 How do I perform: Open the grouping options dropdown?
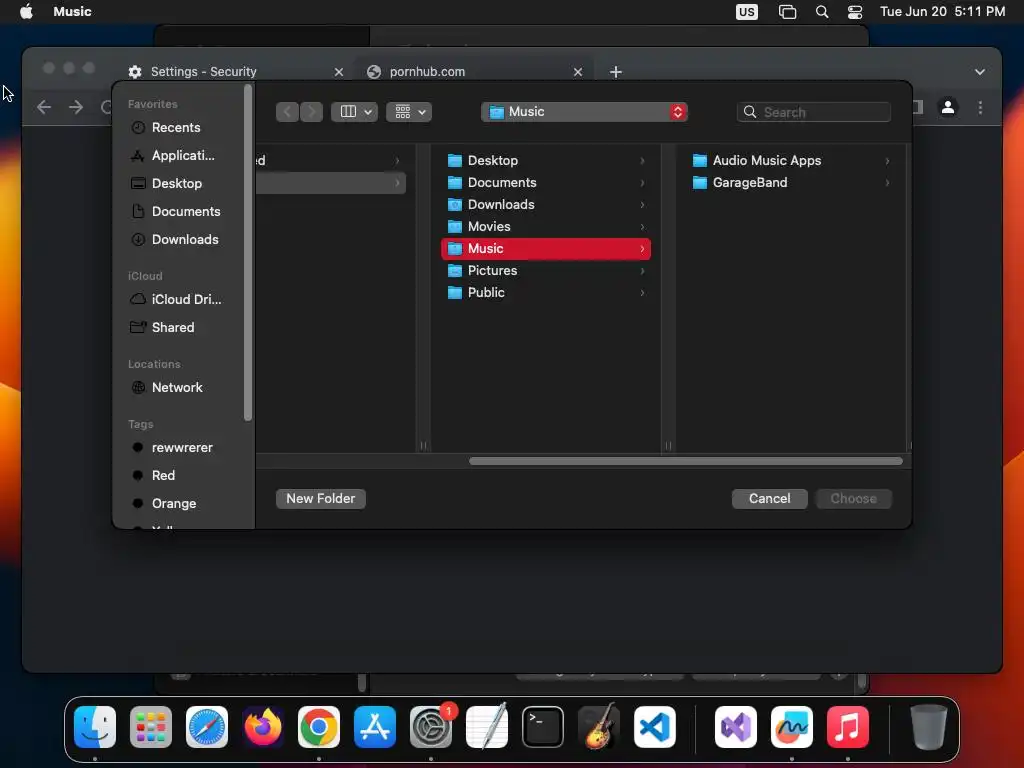coord(409,112)
